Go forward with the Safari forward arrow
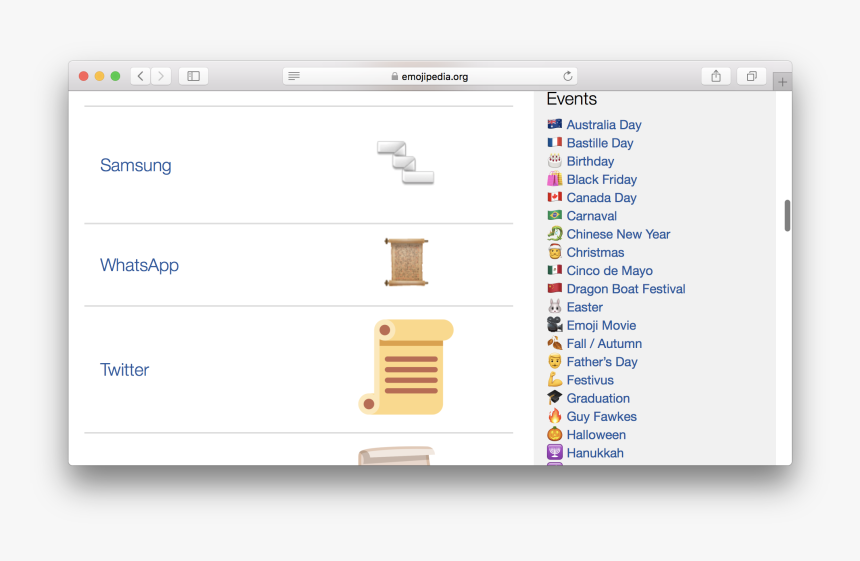This screenshot has width=860, height=561. pos(161,76)
